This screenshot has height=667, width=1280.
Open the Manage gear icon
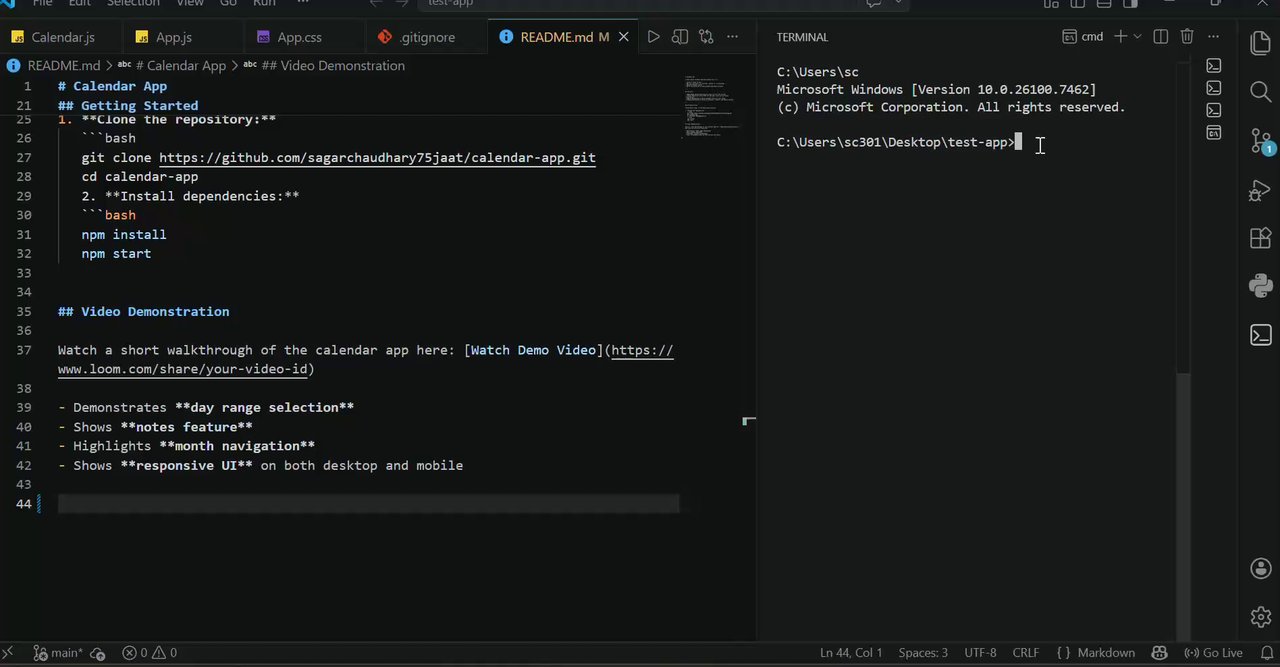[x=1260, y=617]
